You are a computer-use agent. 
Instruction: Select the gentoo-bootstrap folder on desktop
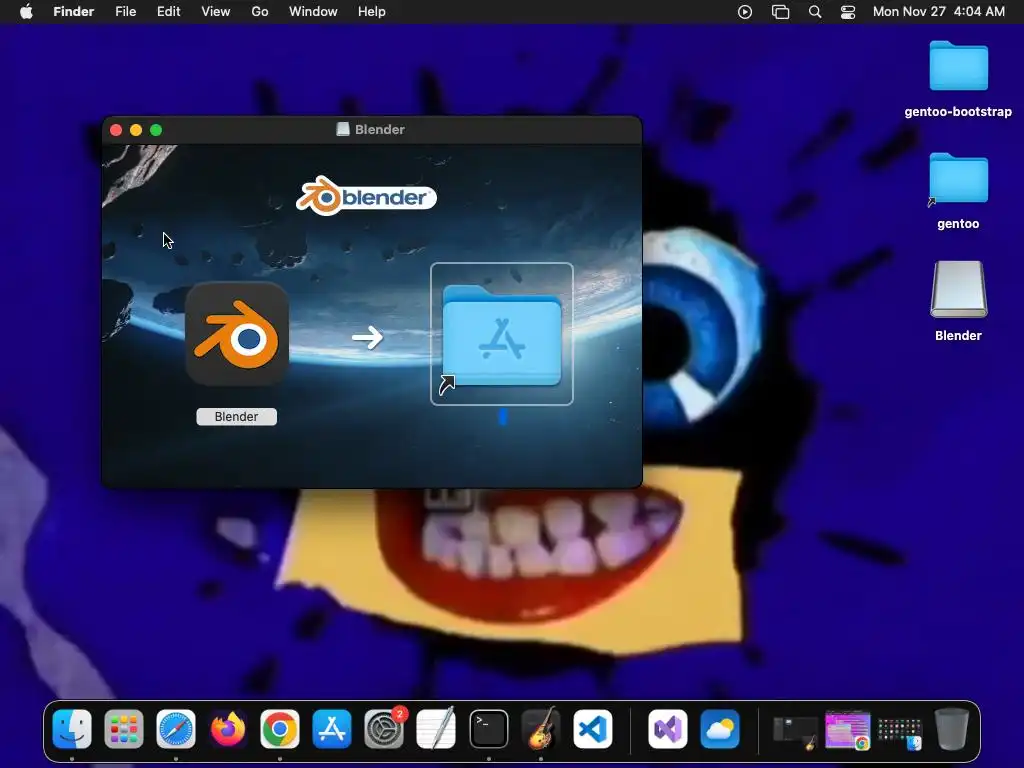958,66
